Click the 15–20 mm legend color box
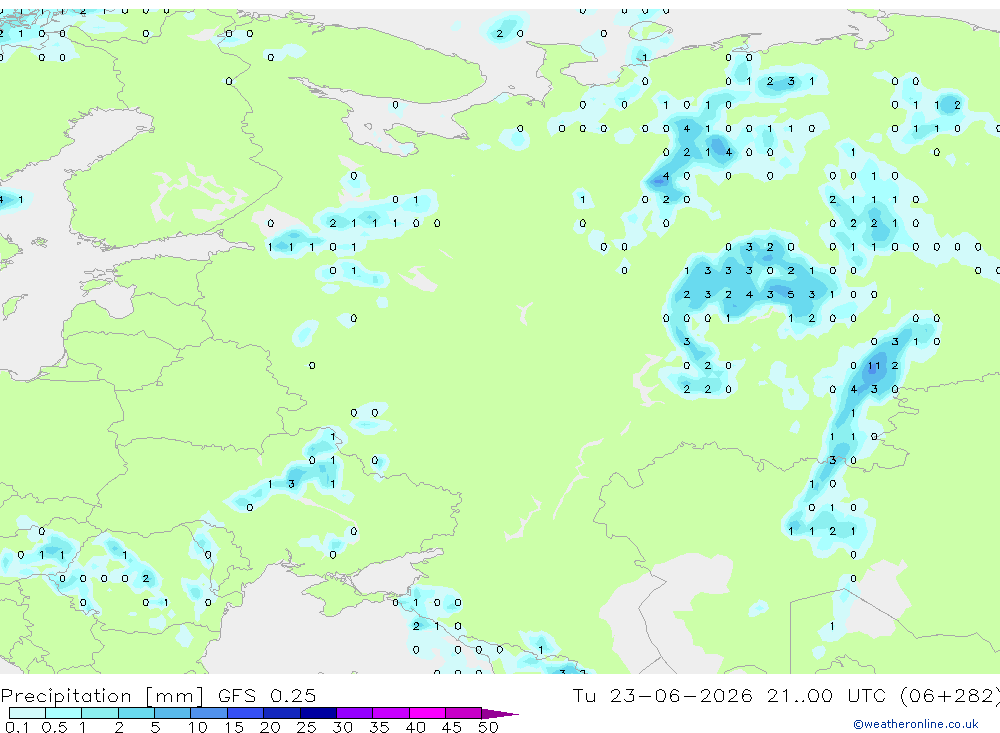This screenshot has height=733, width=1000. coord(246,713)
